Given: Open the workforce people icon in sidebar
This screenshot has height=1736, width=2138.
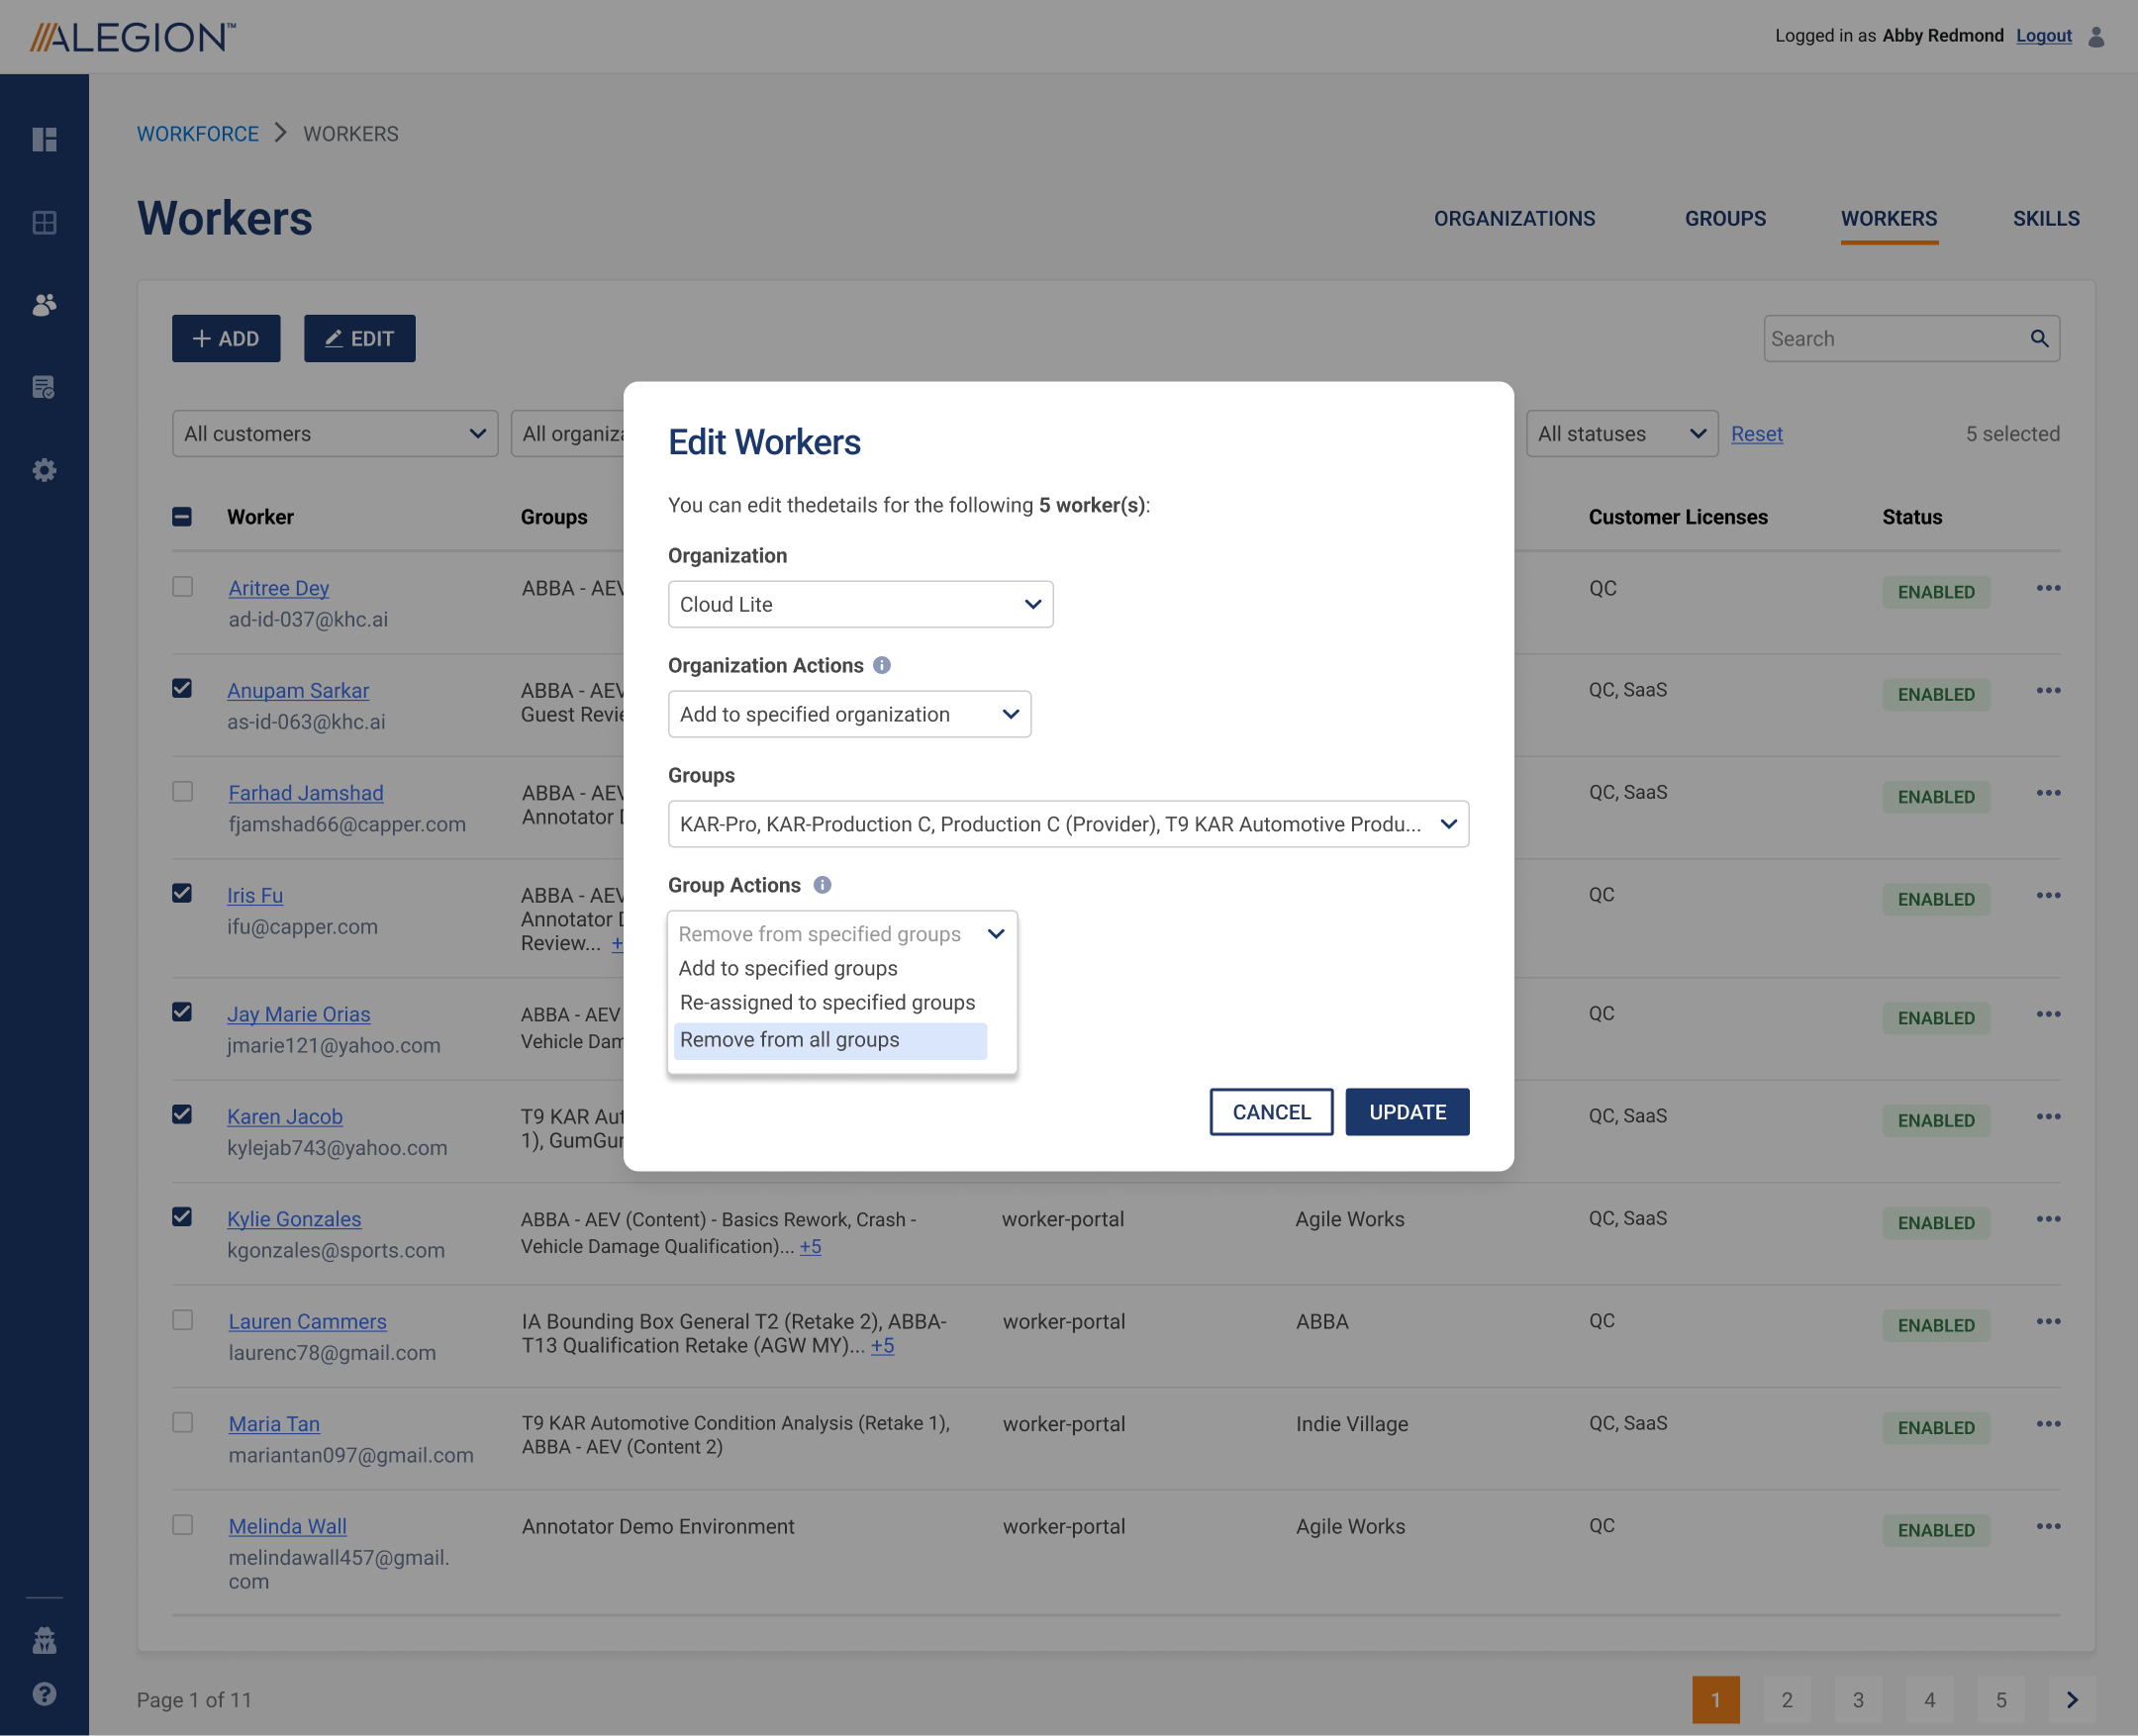Looking at the screenshot, I should (x=44, y=305).
